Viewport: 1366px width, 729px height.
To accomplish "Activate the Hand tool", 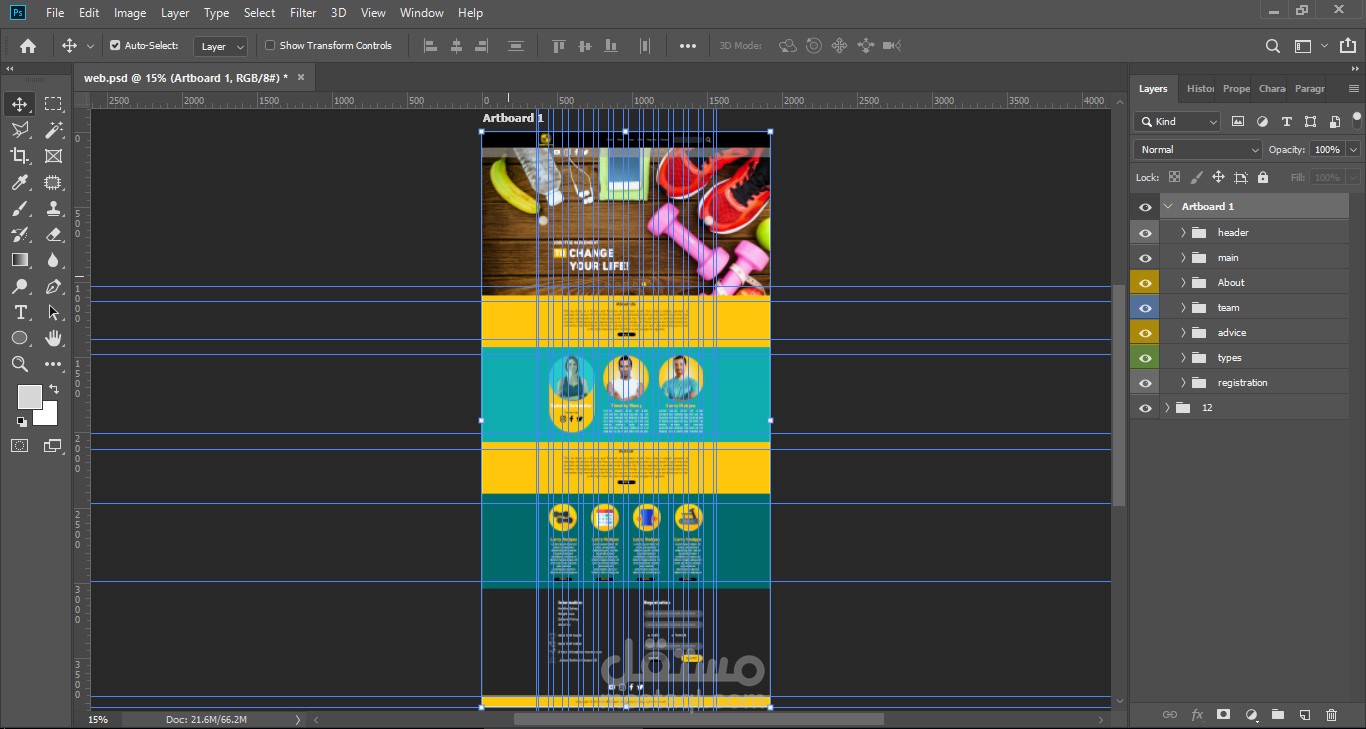I will [54, 338].
